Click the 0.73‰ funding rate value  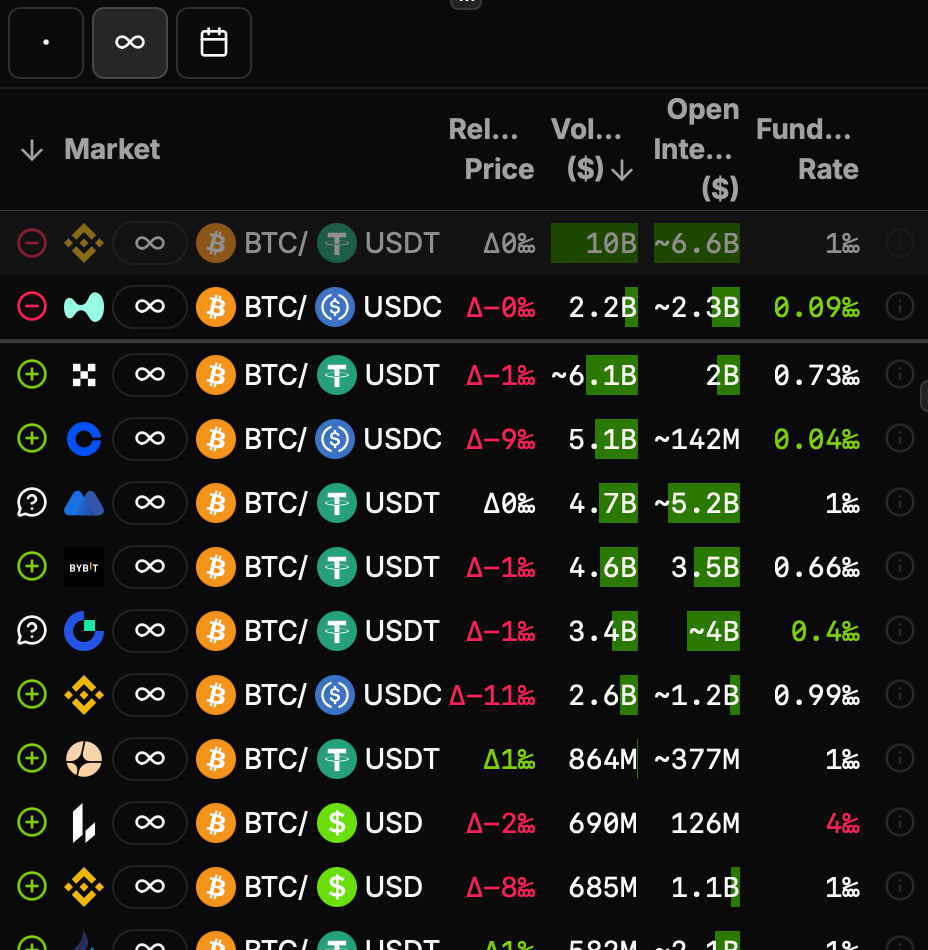(817, 375)
